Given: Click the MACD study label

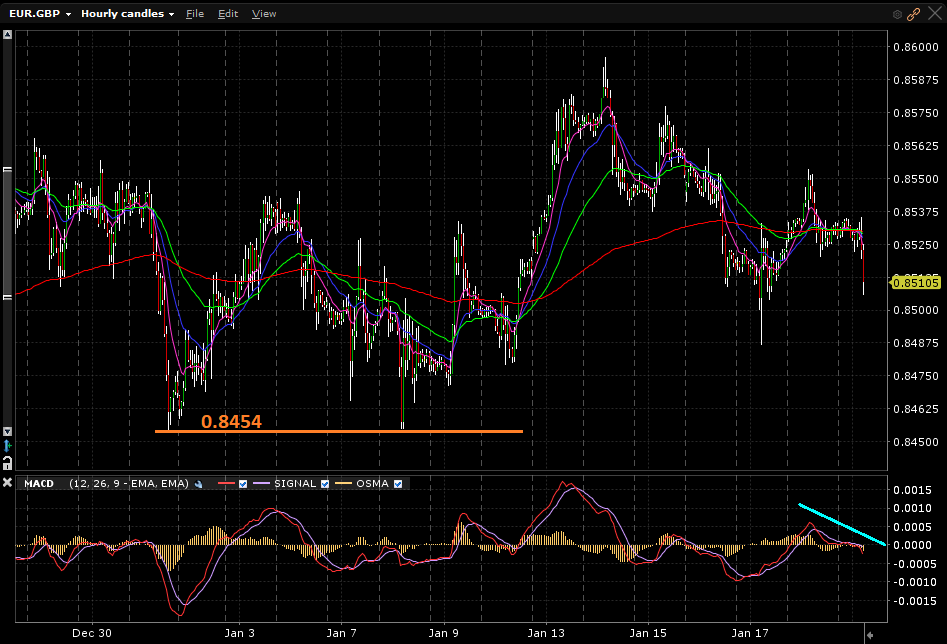Looking at the screenshot, I should click(39, 483).
